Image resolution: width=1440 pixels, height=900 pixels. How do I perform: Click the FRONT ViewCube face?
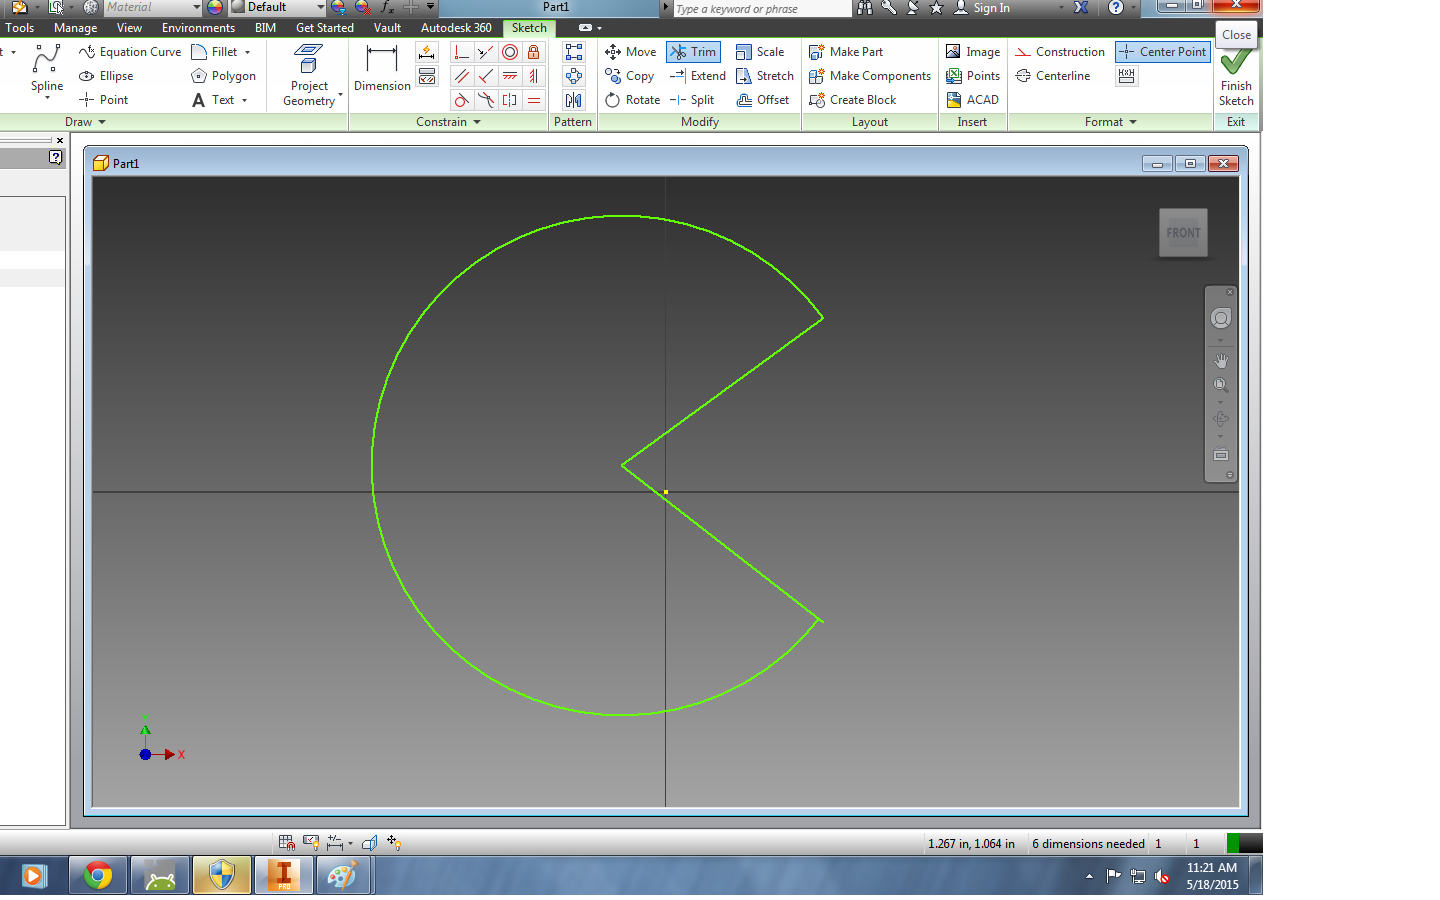pyautogui.click(x=1183, y=233)
